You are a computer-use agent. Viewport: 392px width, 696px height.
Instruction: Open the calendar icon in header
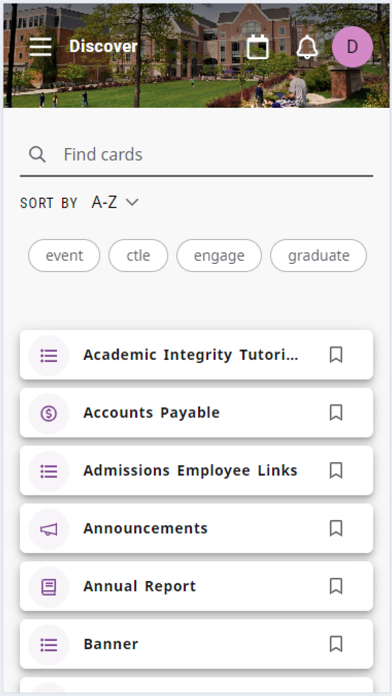(258, 47)
